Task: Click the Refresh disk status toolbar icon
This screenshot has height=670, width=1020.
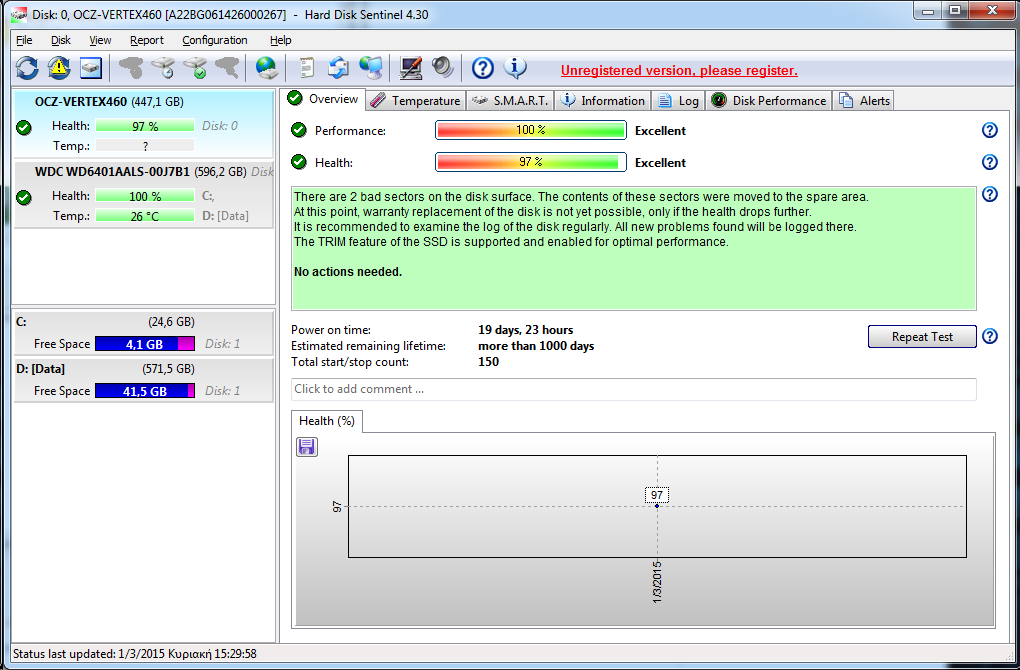Action: point(27,68)
